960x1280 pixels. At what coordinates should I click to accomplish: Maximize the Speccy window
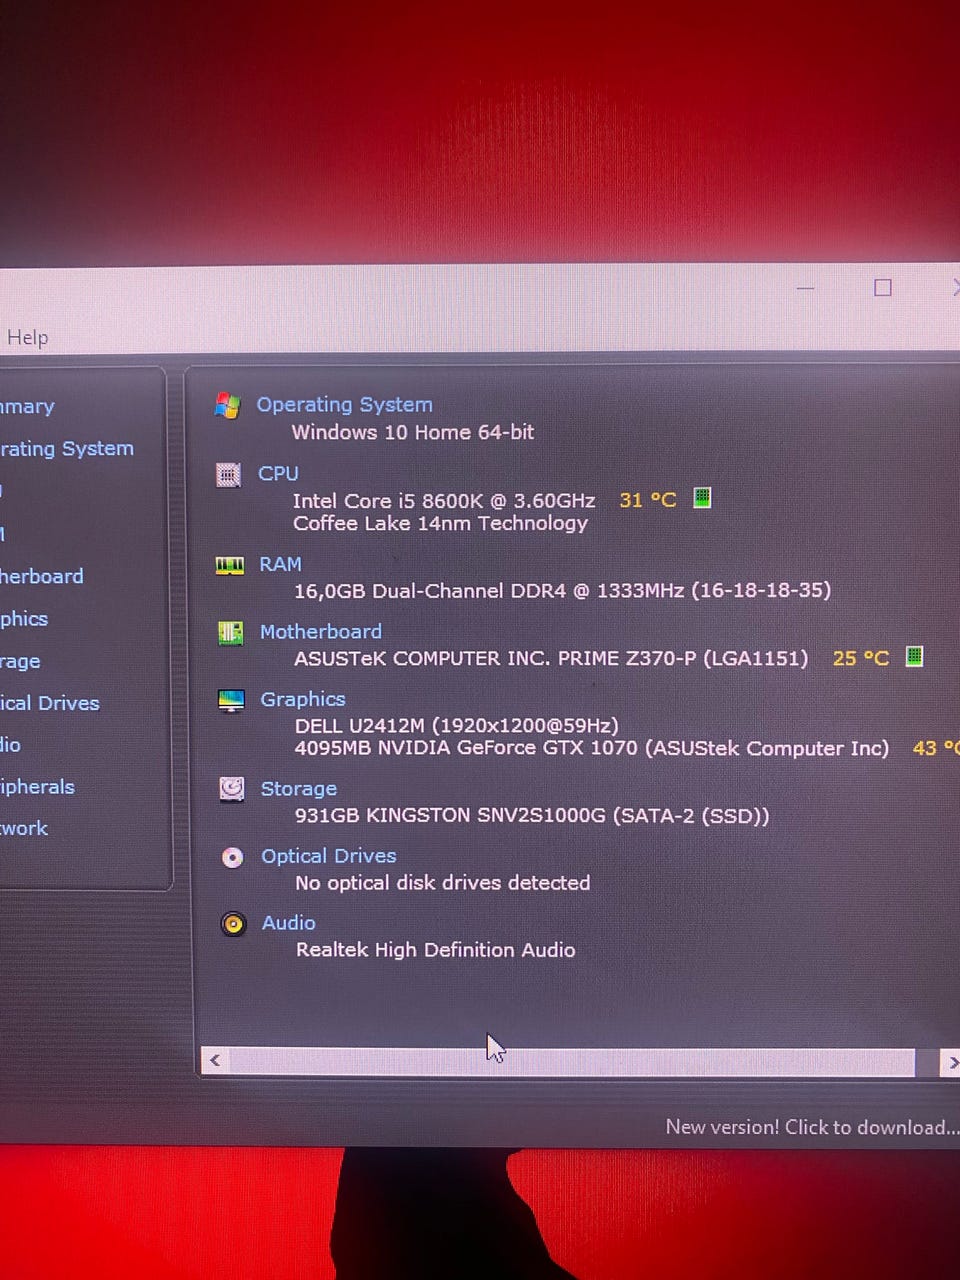tap(882, 288)
